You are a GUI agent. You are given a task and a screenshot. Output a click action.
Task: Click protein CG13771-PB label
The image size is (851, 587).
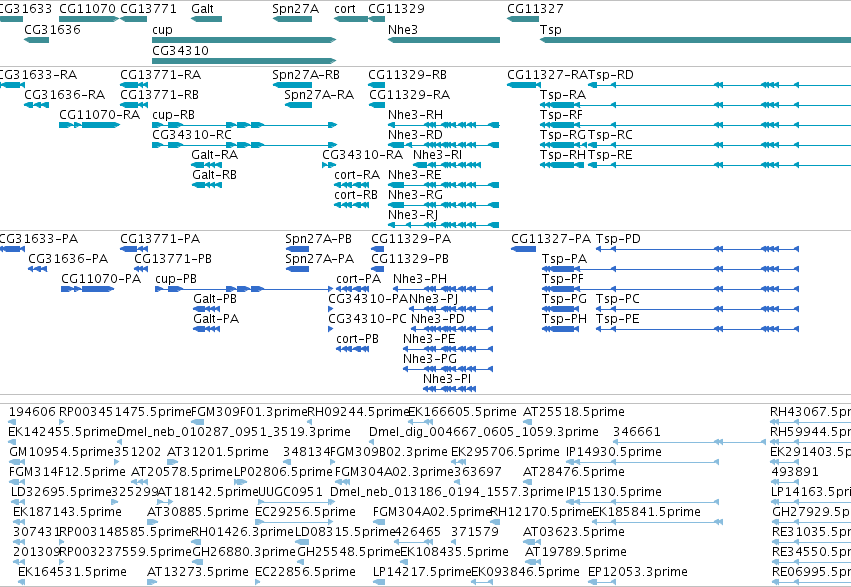(x=173, y=259)
